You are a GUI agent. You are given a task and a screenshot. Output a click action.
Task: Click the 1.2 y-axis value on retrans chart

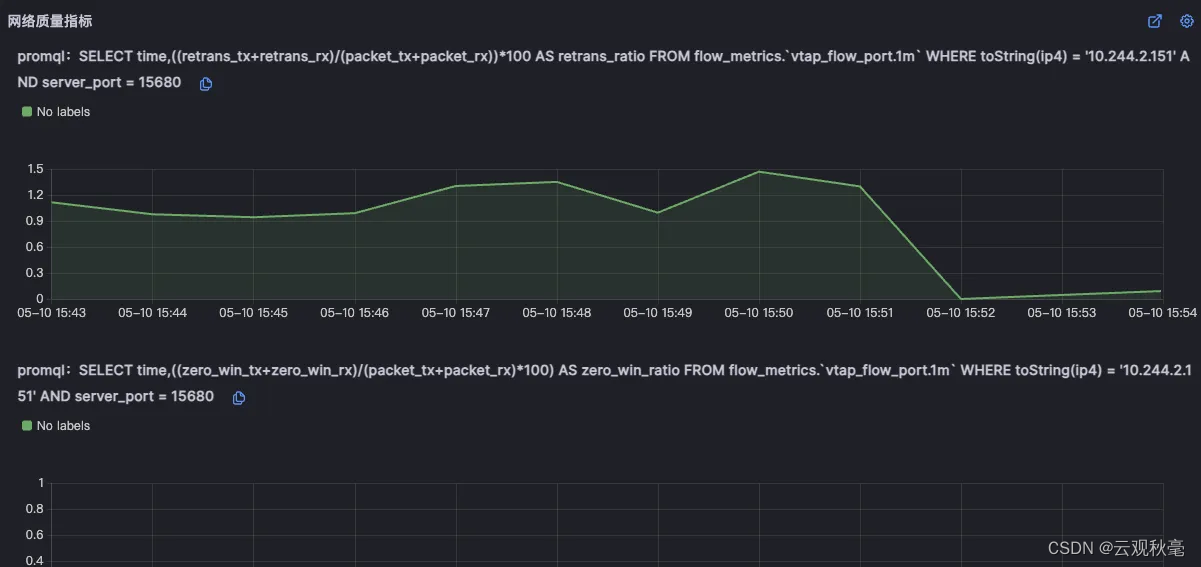click(36, 195)
